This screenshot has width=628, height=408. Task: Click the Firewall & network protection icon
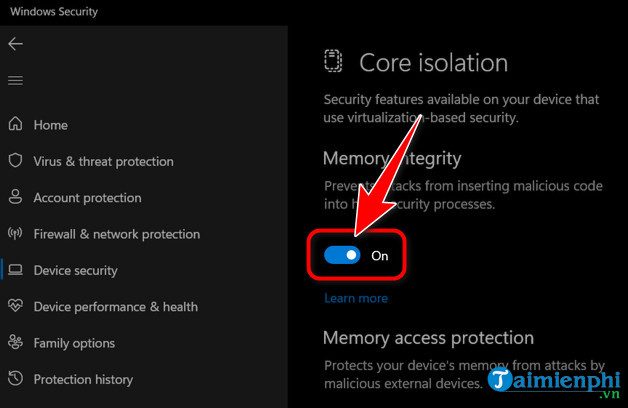point(15,234)
